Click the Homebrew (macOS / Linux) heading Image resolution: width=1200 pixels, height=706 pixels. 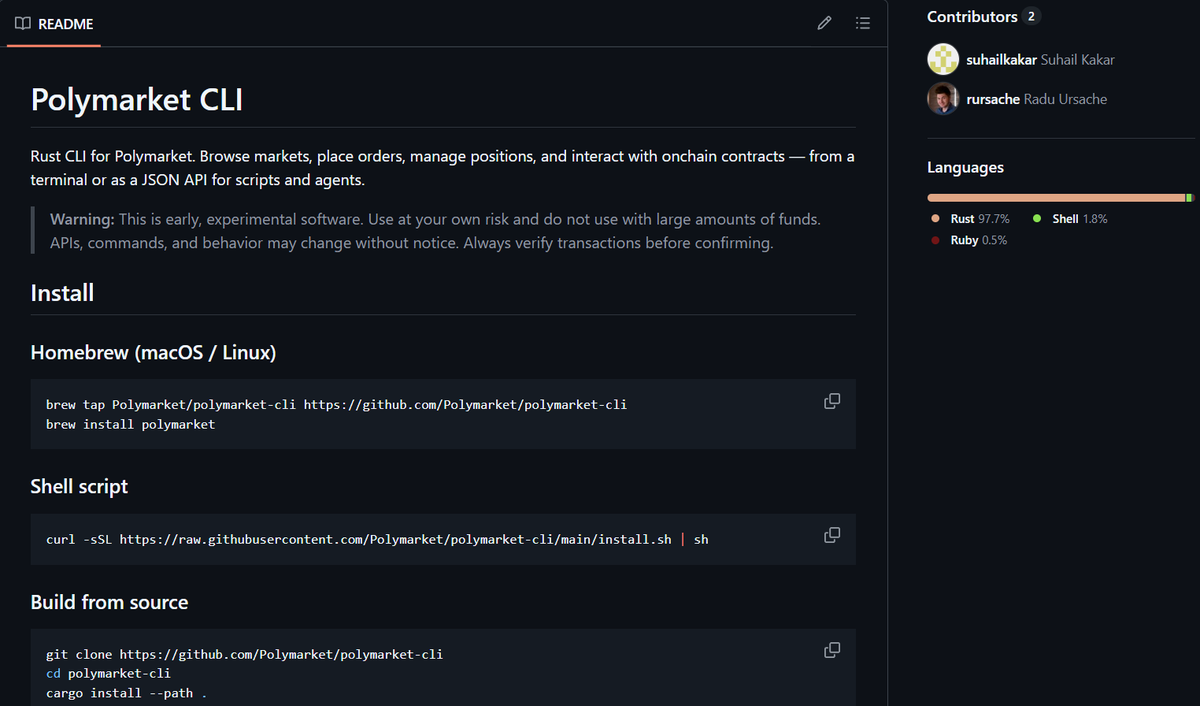(x=153, y=353)
